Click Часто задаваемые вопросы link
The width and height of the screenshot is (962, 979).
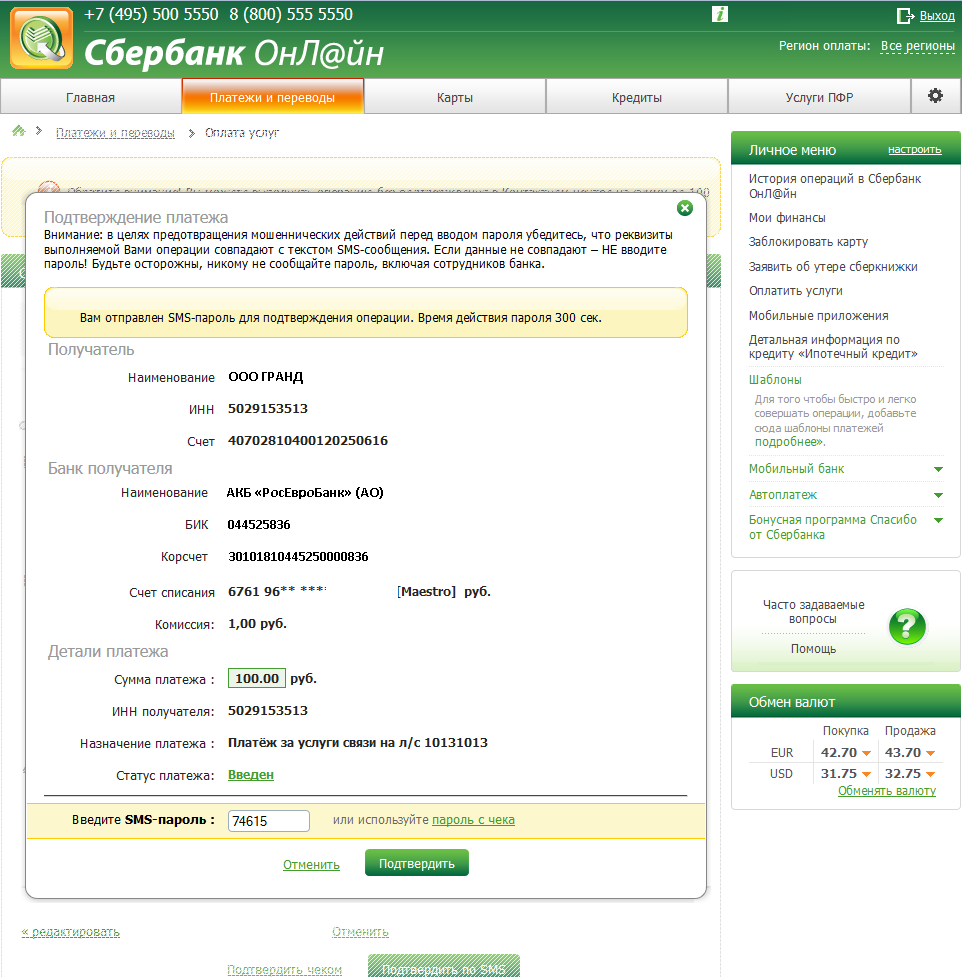coord(813,612)
